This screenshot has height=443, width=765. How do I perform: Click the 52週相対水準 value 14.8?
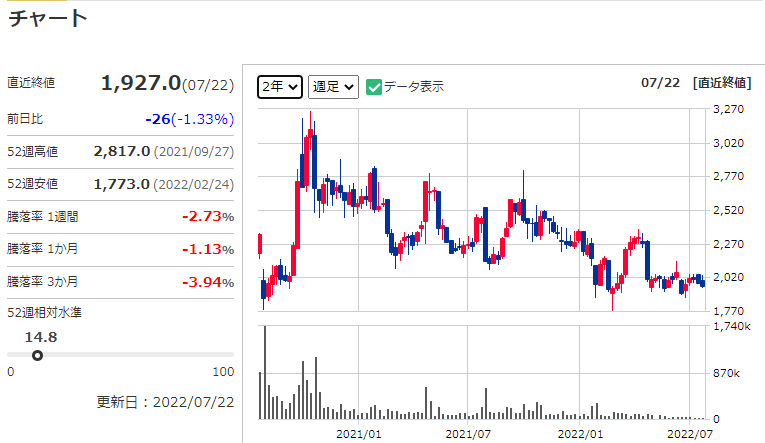click(41, 337)
